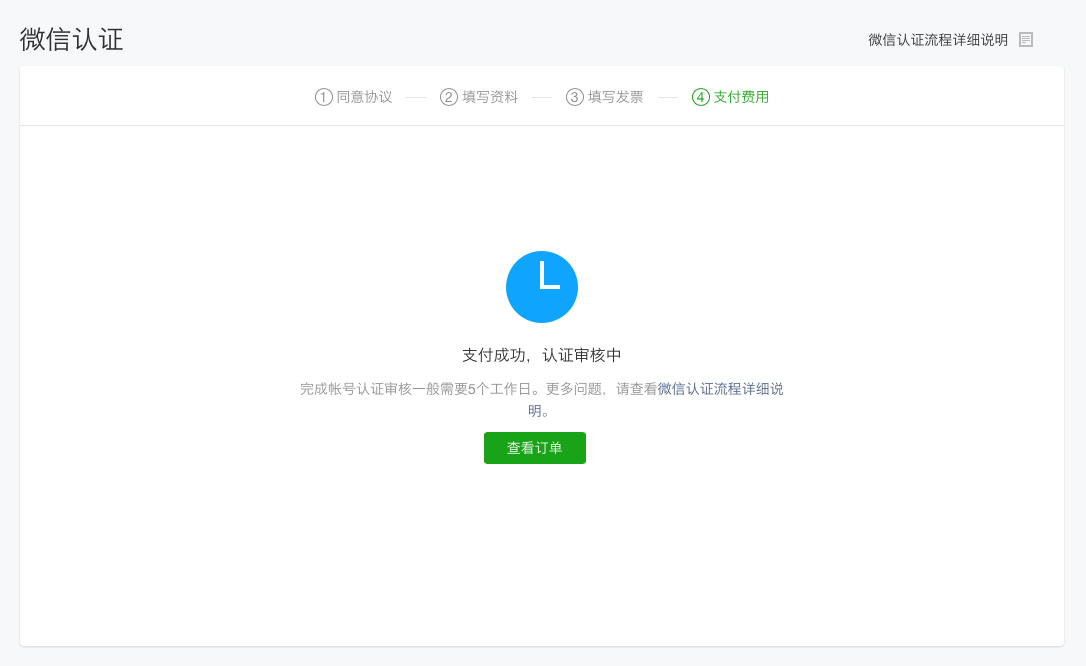Select the circled number 3 step icon
The height and width of the screenshot is (666, 1086).
pos(573,97)
